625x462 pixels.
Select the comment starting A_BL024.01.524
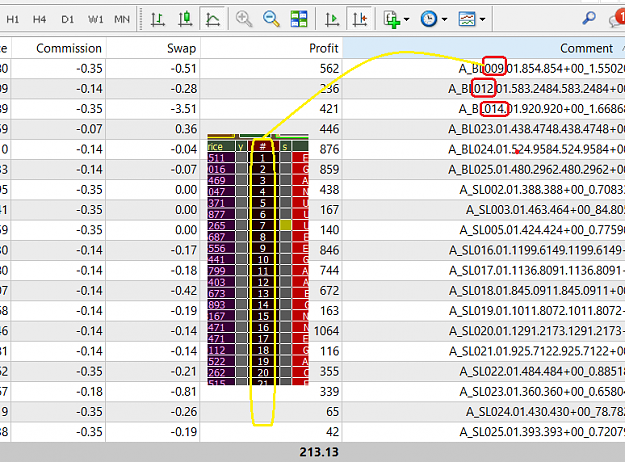coord(537,149)
